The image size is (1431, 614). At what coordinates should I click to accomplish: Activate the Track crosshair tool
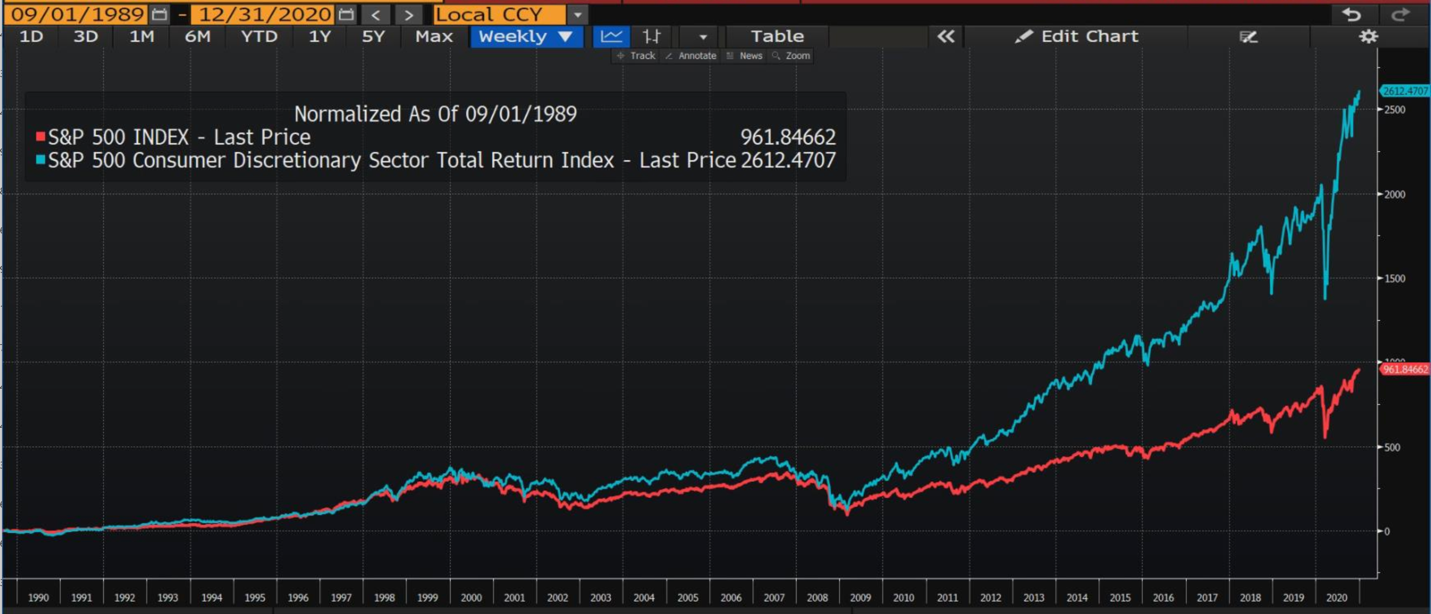click(x=636, y=56)
